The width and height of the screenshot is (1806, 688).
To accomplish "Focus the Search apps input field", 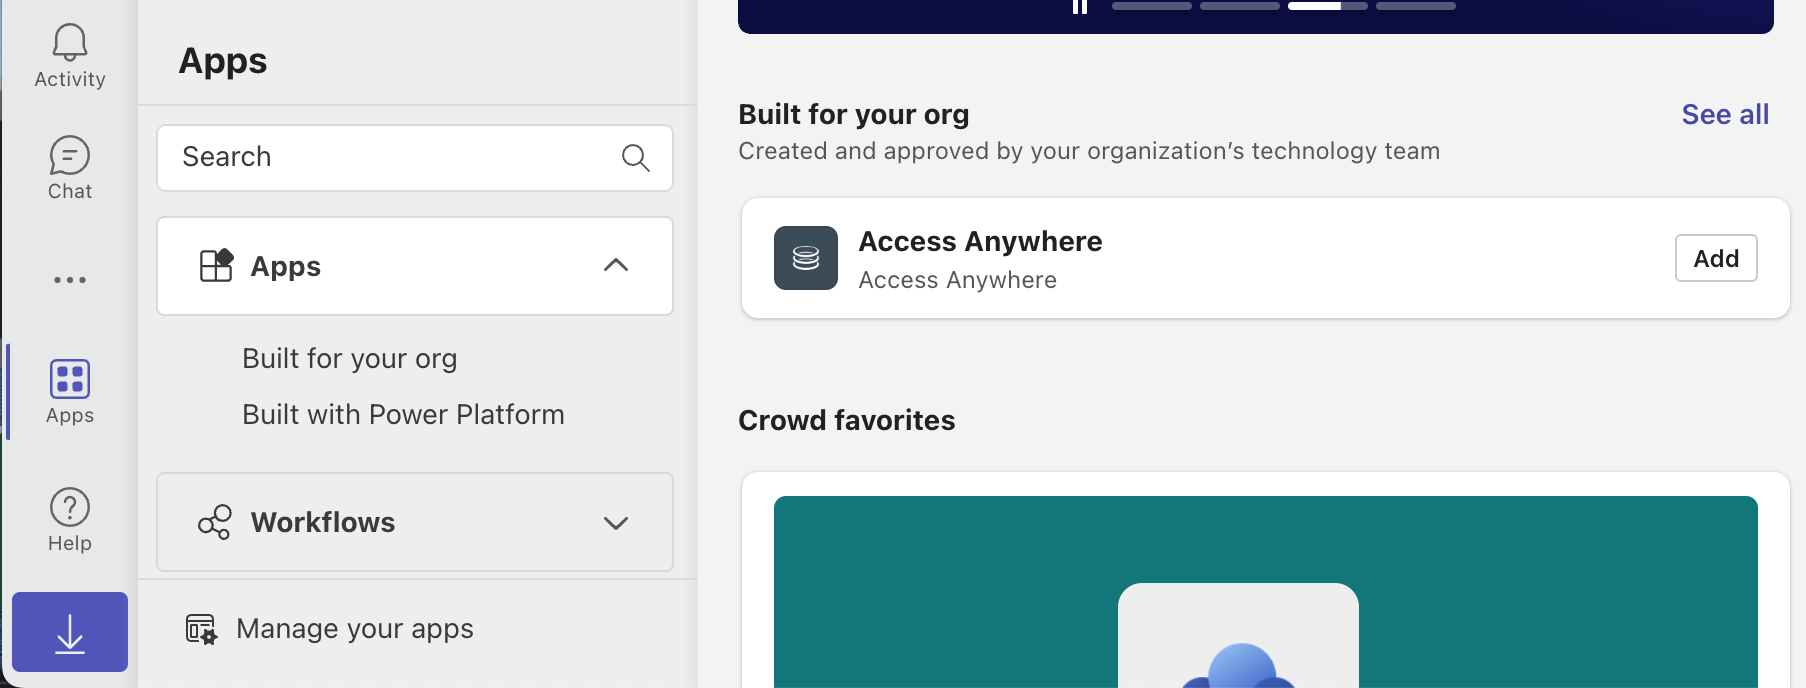I will (x=395, y=158).
